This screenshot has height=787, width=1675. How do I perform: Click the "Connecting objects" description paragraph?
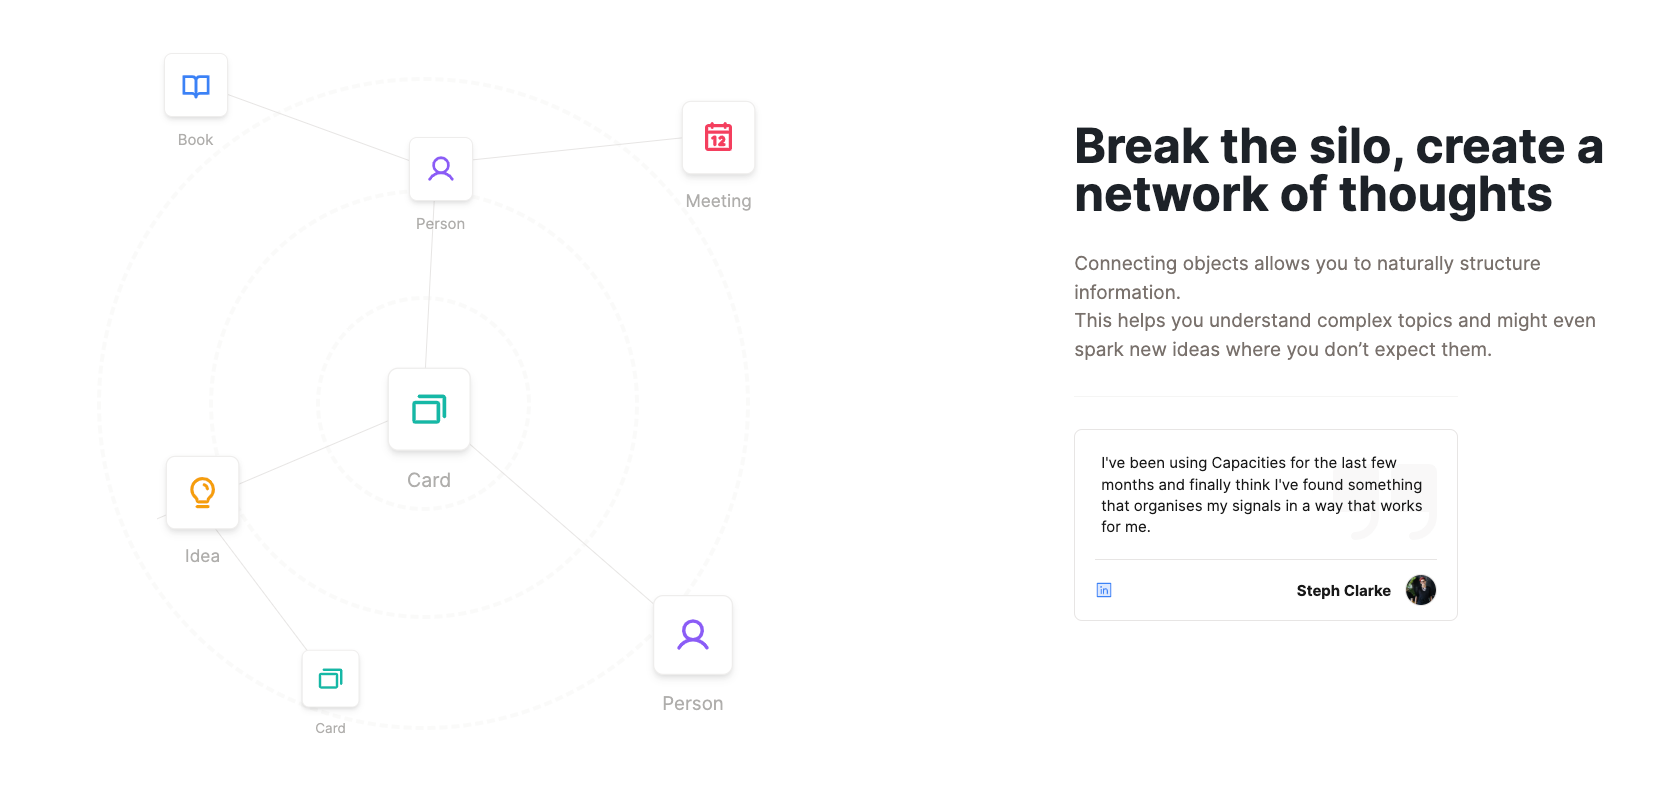[1334, 306]
